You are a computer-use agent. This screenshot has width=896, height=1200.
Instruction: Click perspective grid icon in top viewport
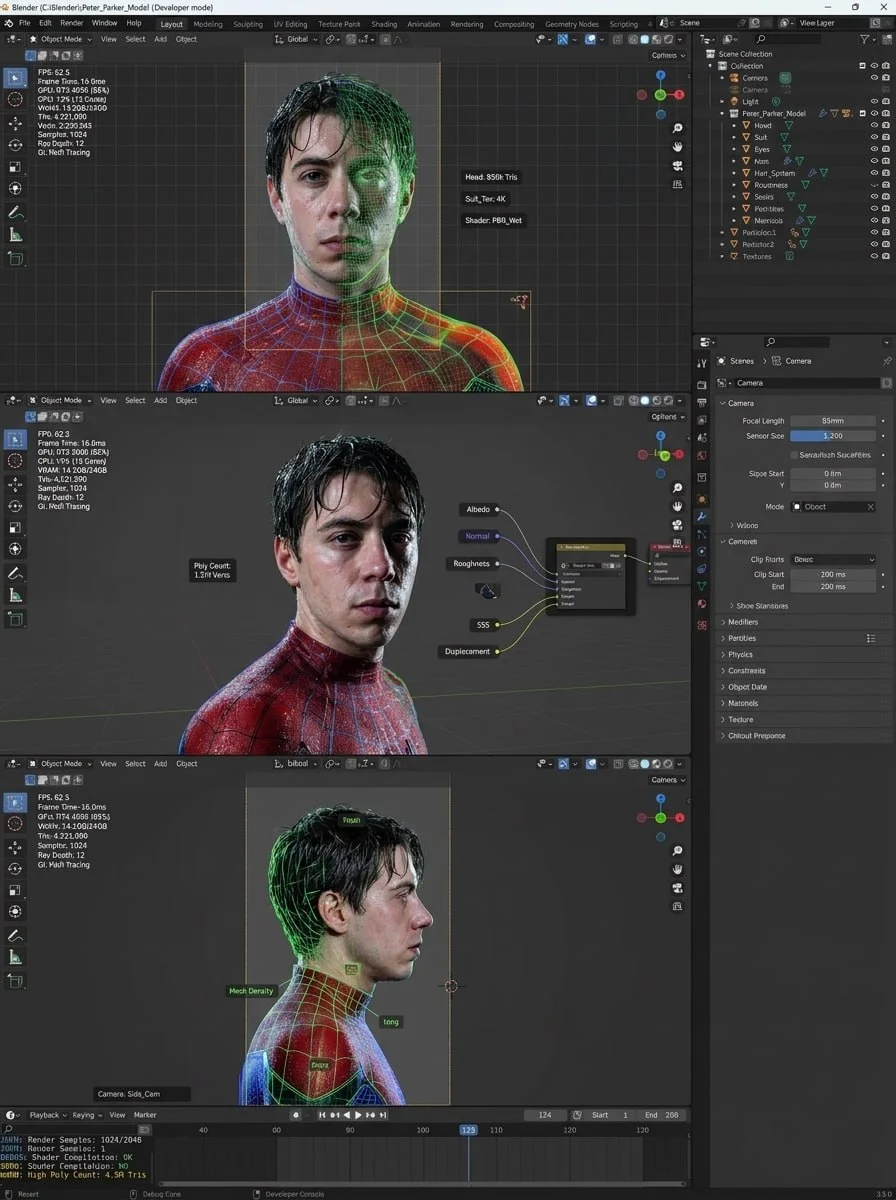[x=677, y=184]
